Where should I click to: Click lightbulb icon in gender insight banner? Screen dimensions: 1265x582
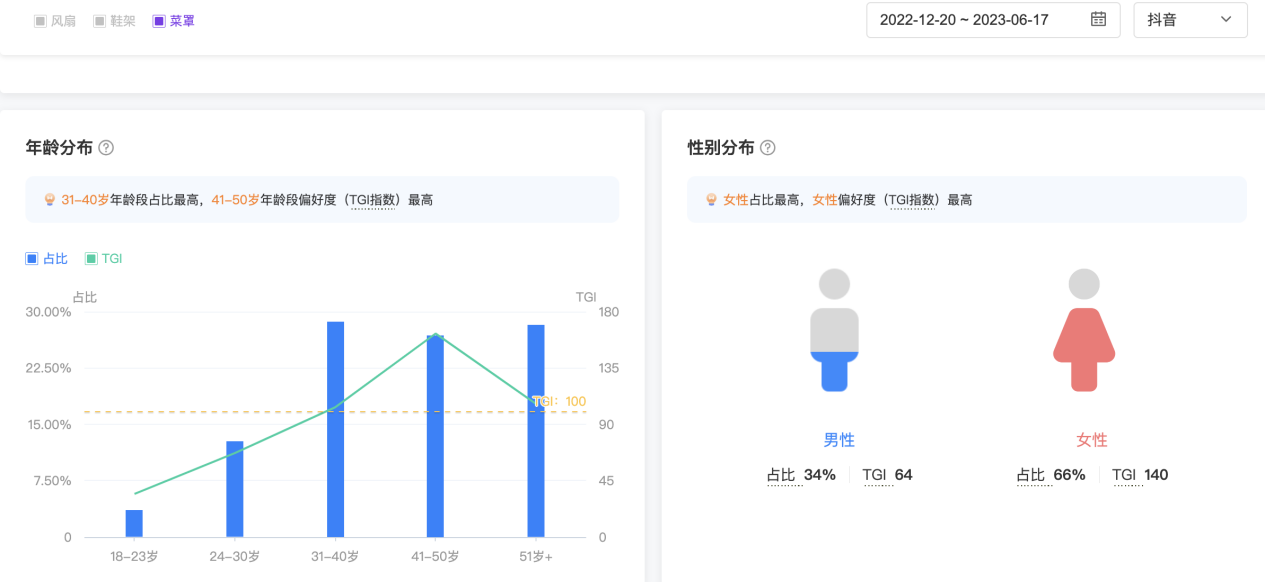click(x=711, y=200)
